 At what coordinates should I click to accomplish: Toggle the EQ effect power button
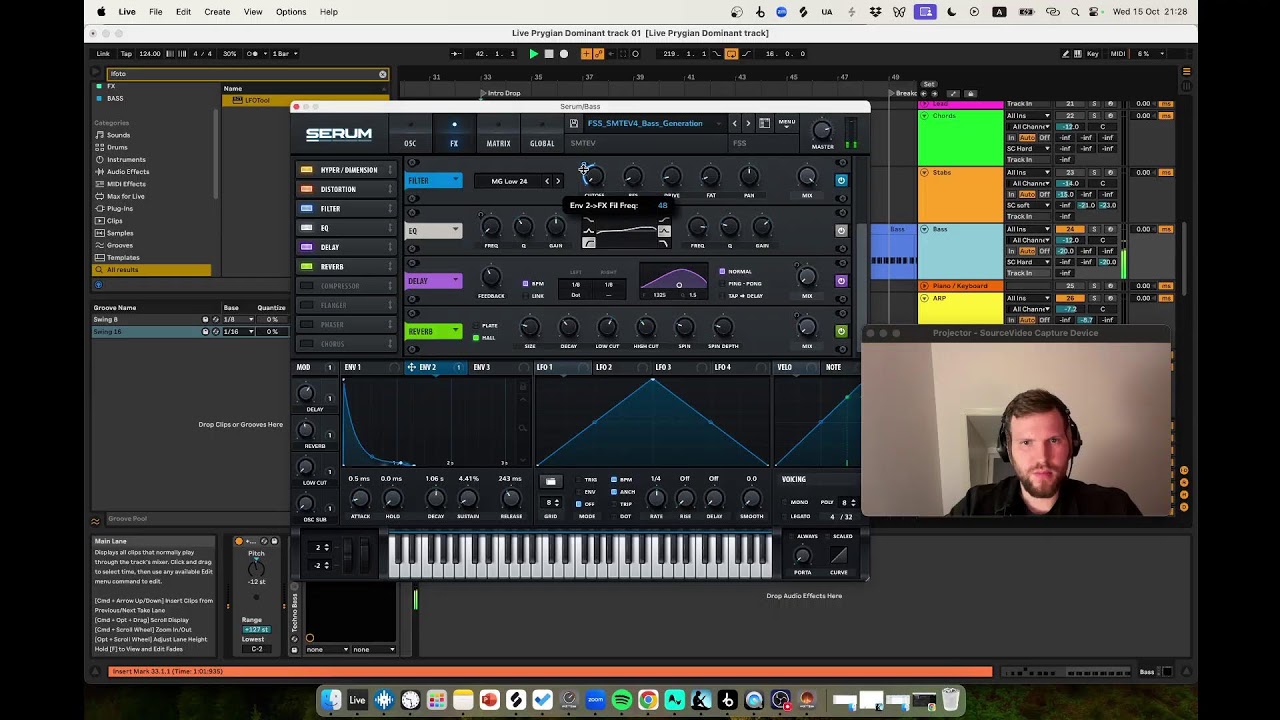pyautogui.click(x=841, y=231)
